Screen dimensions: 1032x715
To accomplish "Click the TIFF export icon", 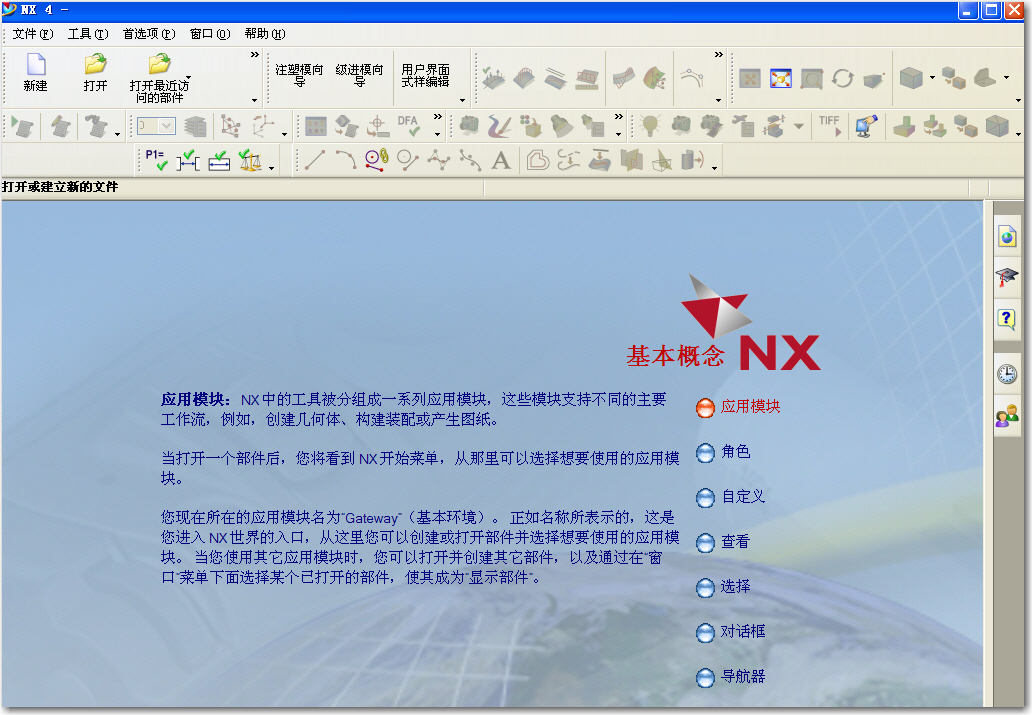I will click(x=830, y=126).
